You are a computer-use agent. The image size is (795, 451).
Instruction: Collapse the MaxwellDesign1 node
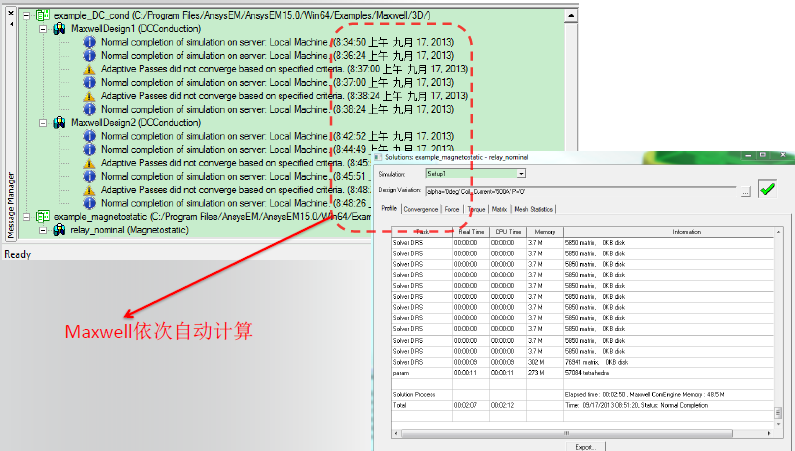[x=43, y=29]
